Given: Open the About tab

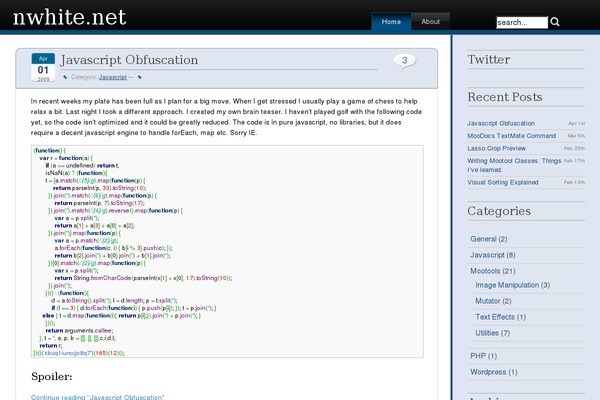Looking at the screenshot, I should 430,21.
